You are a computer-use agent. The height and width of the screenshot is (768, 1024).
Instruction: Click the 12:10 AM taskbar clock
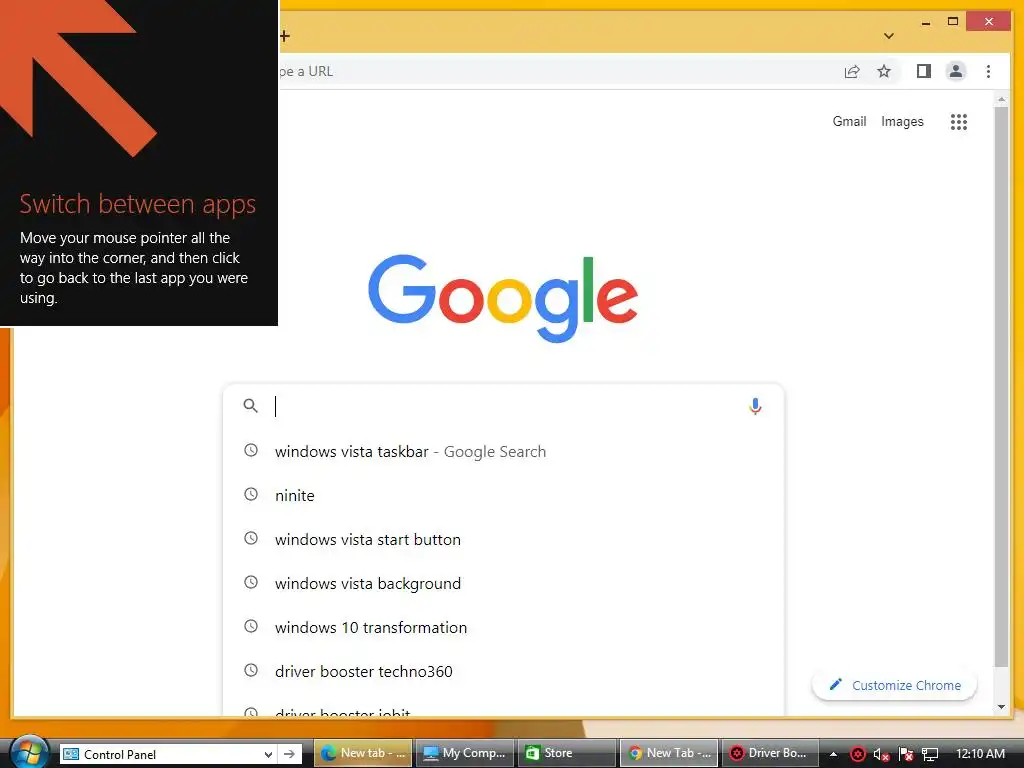pyautogui.click(x=980, y=754)
